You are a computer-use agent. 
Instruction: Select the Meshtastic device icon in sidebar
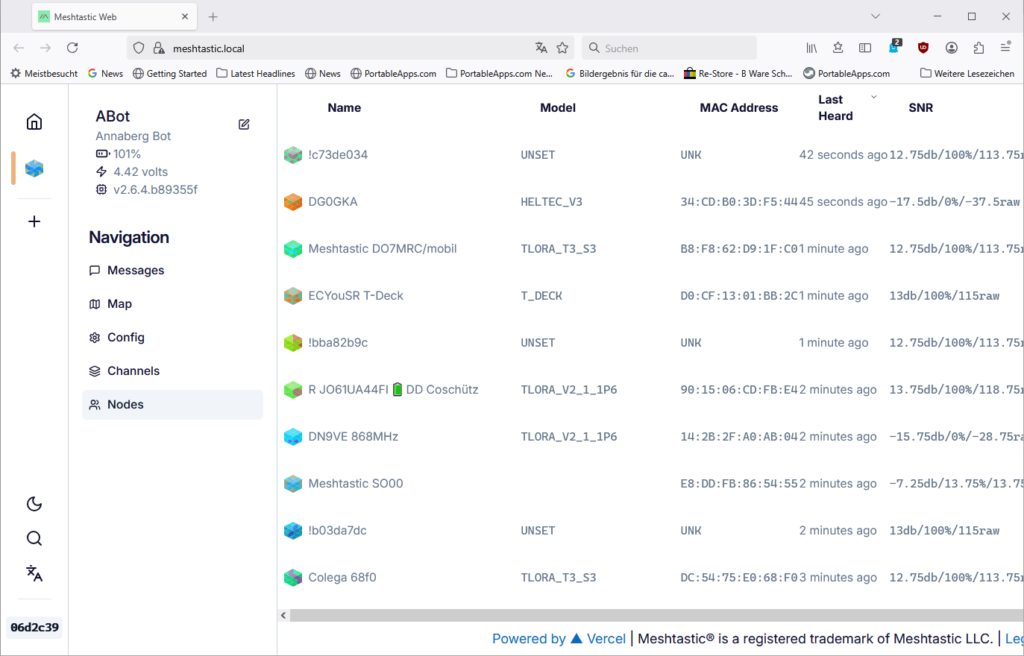click(34, 168)
